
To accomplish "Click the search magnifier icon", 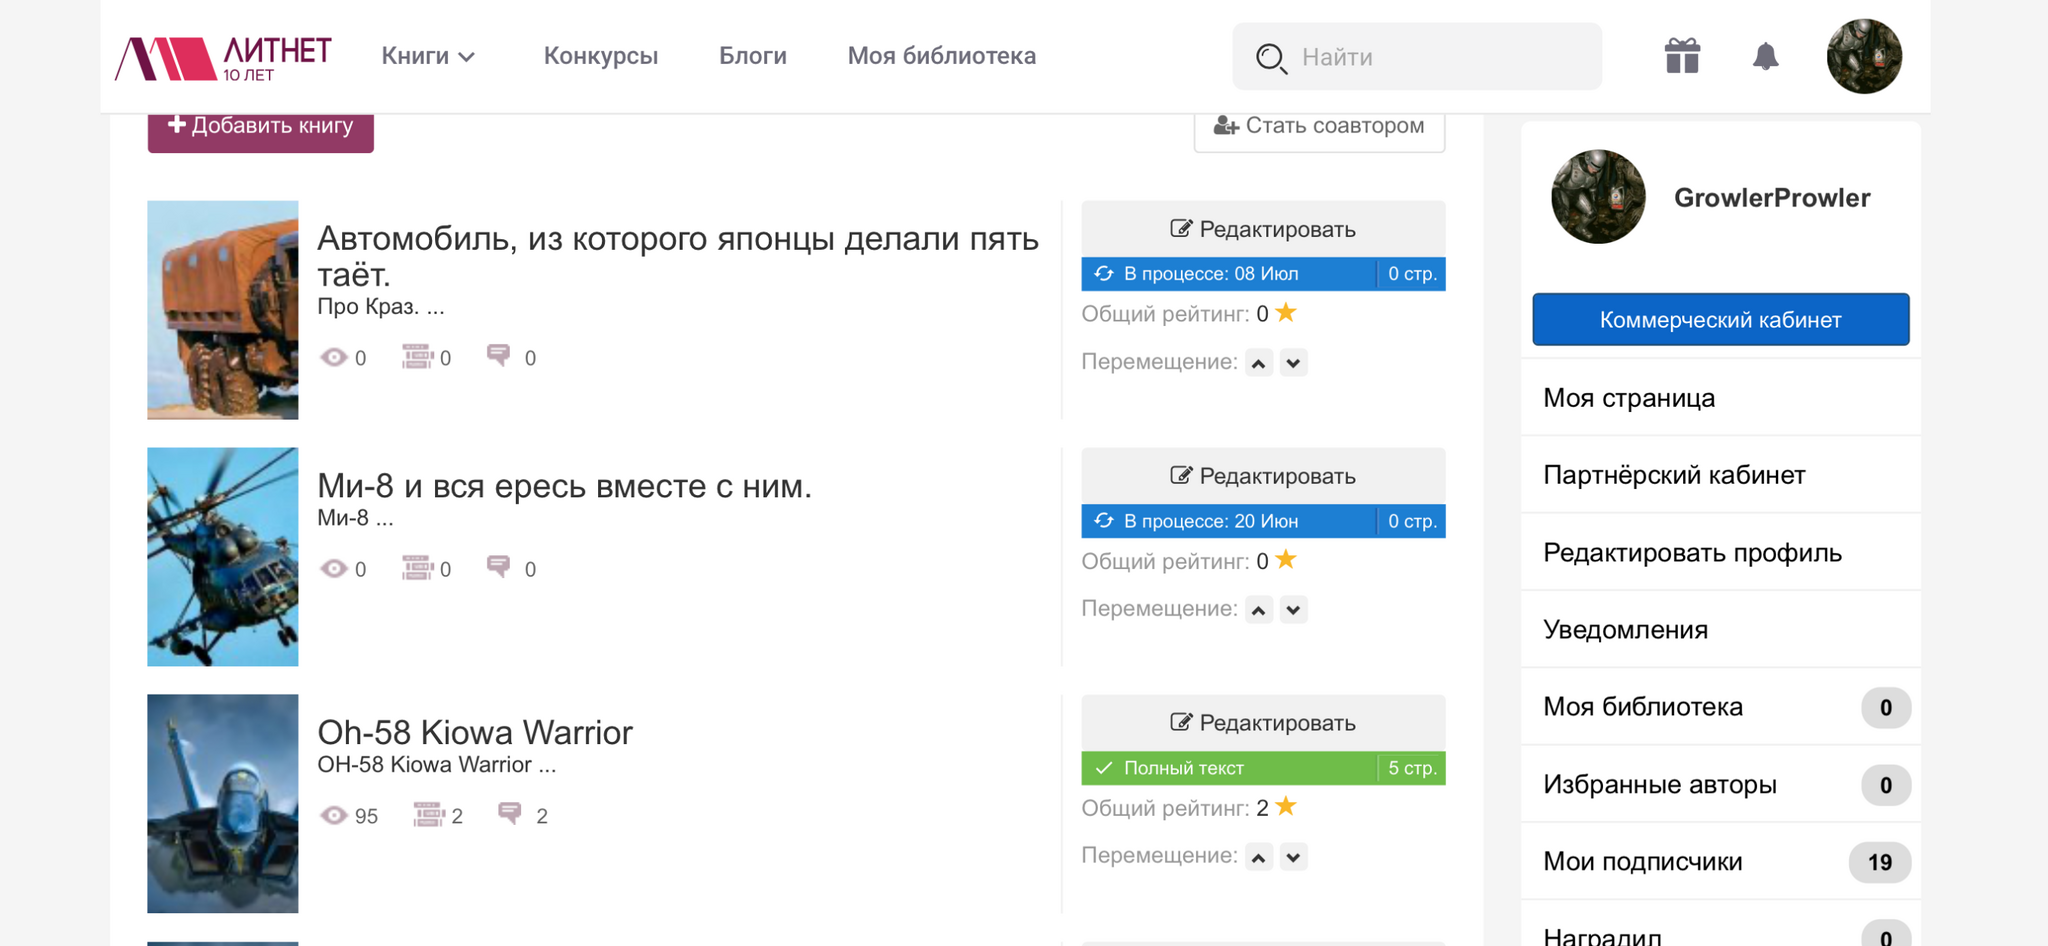I will pyautogui.click(x=1271, y=58).
